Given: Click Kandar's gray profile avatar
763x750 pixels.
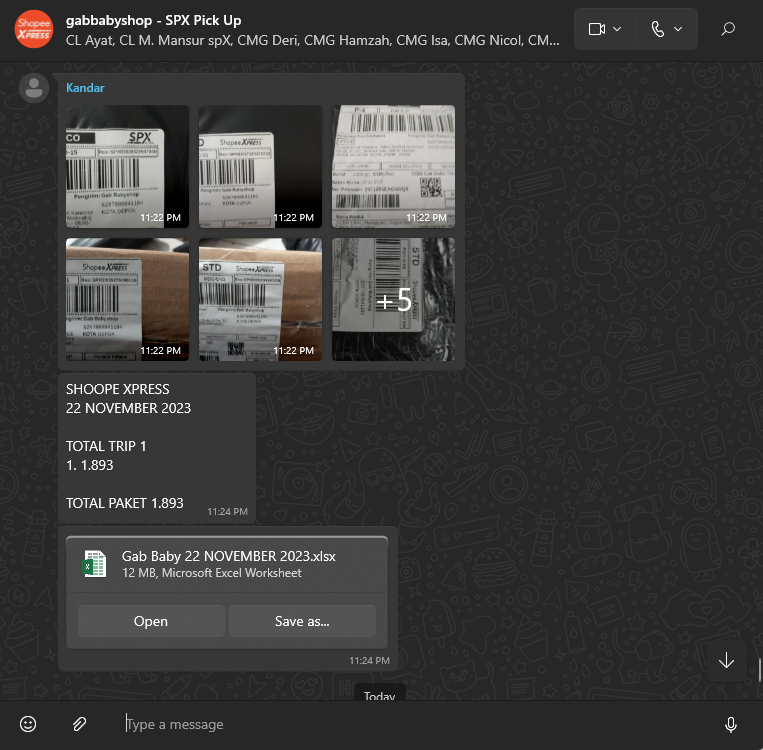Looking at the screenshot, I should [x=34, y=88].
